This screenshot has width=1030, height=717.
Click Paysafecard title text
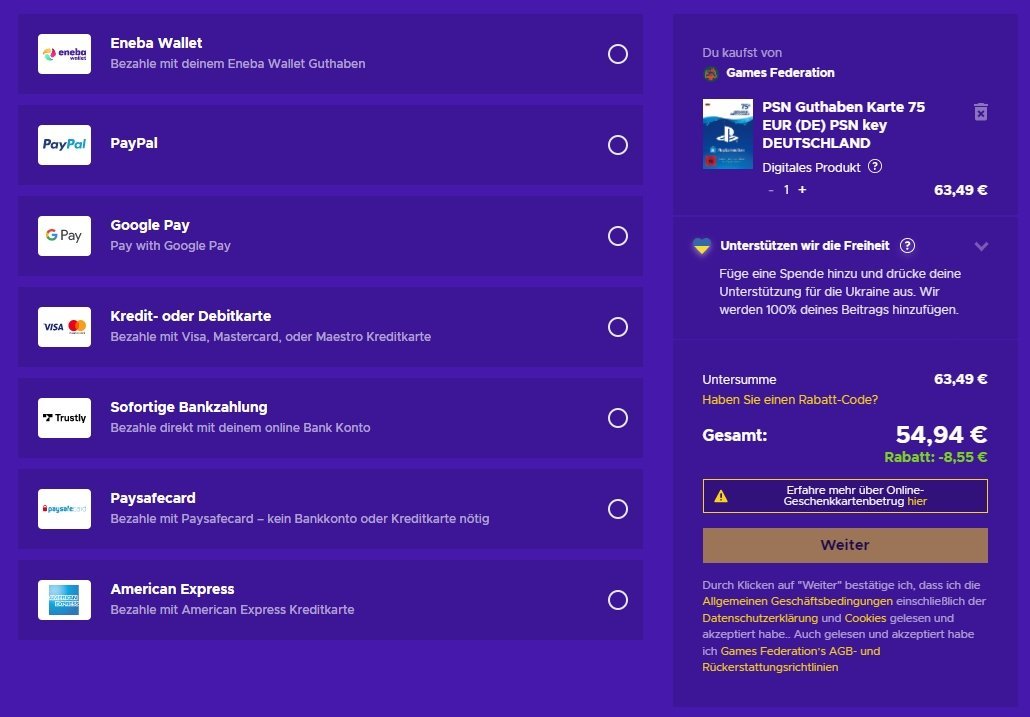coord(153,498)
